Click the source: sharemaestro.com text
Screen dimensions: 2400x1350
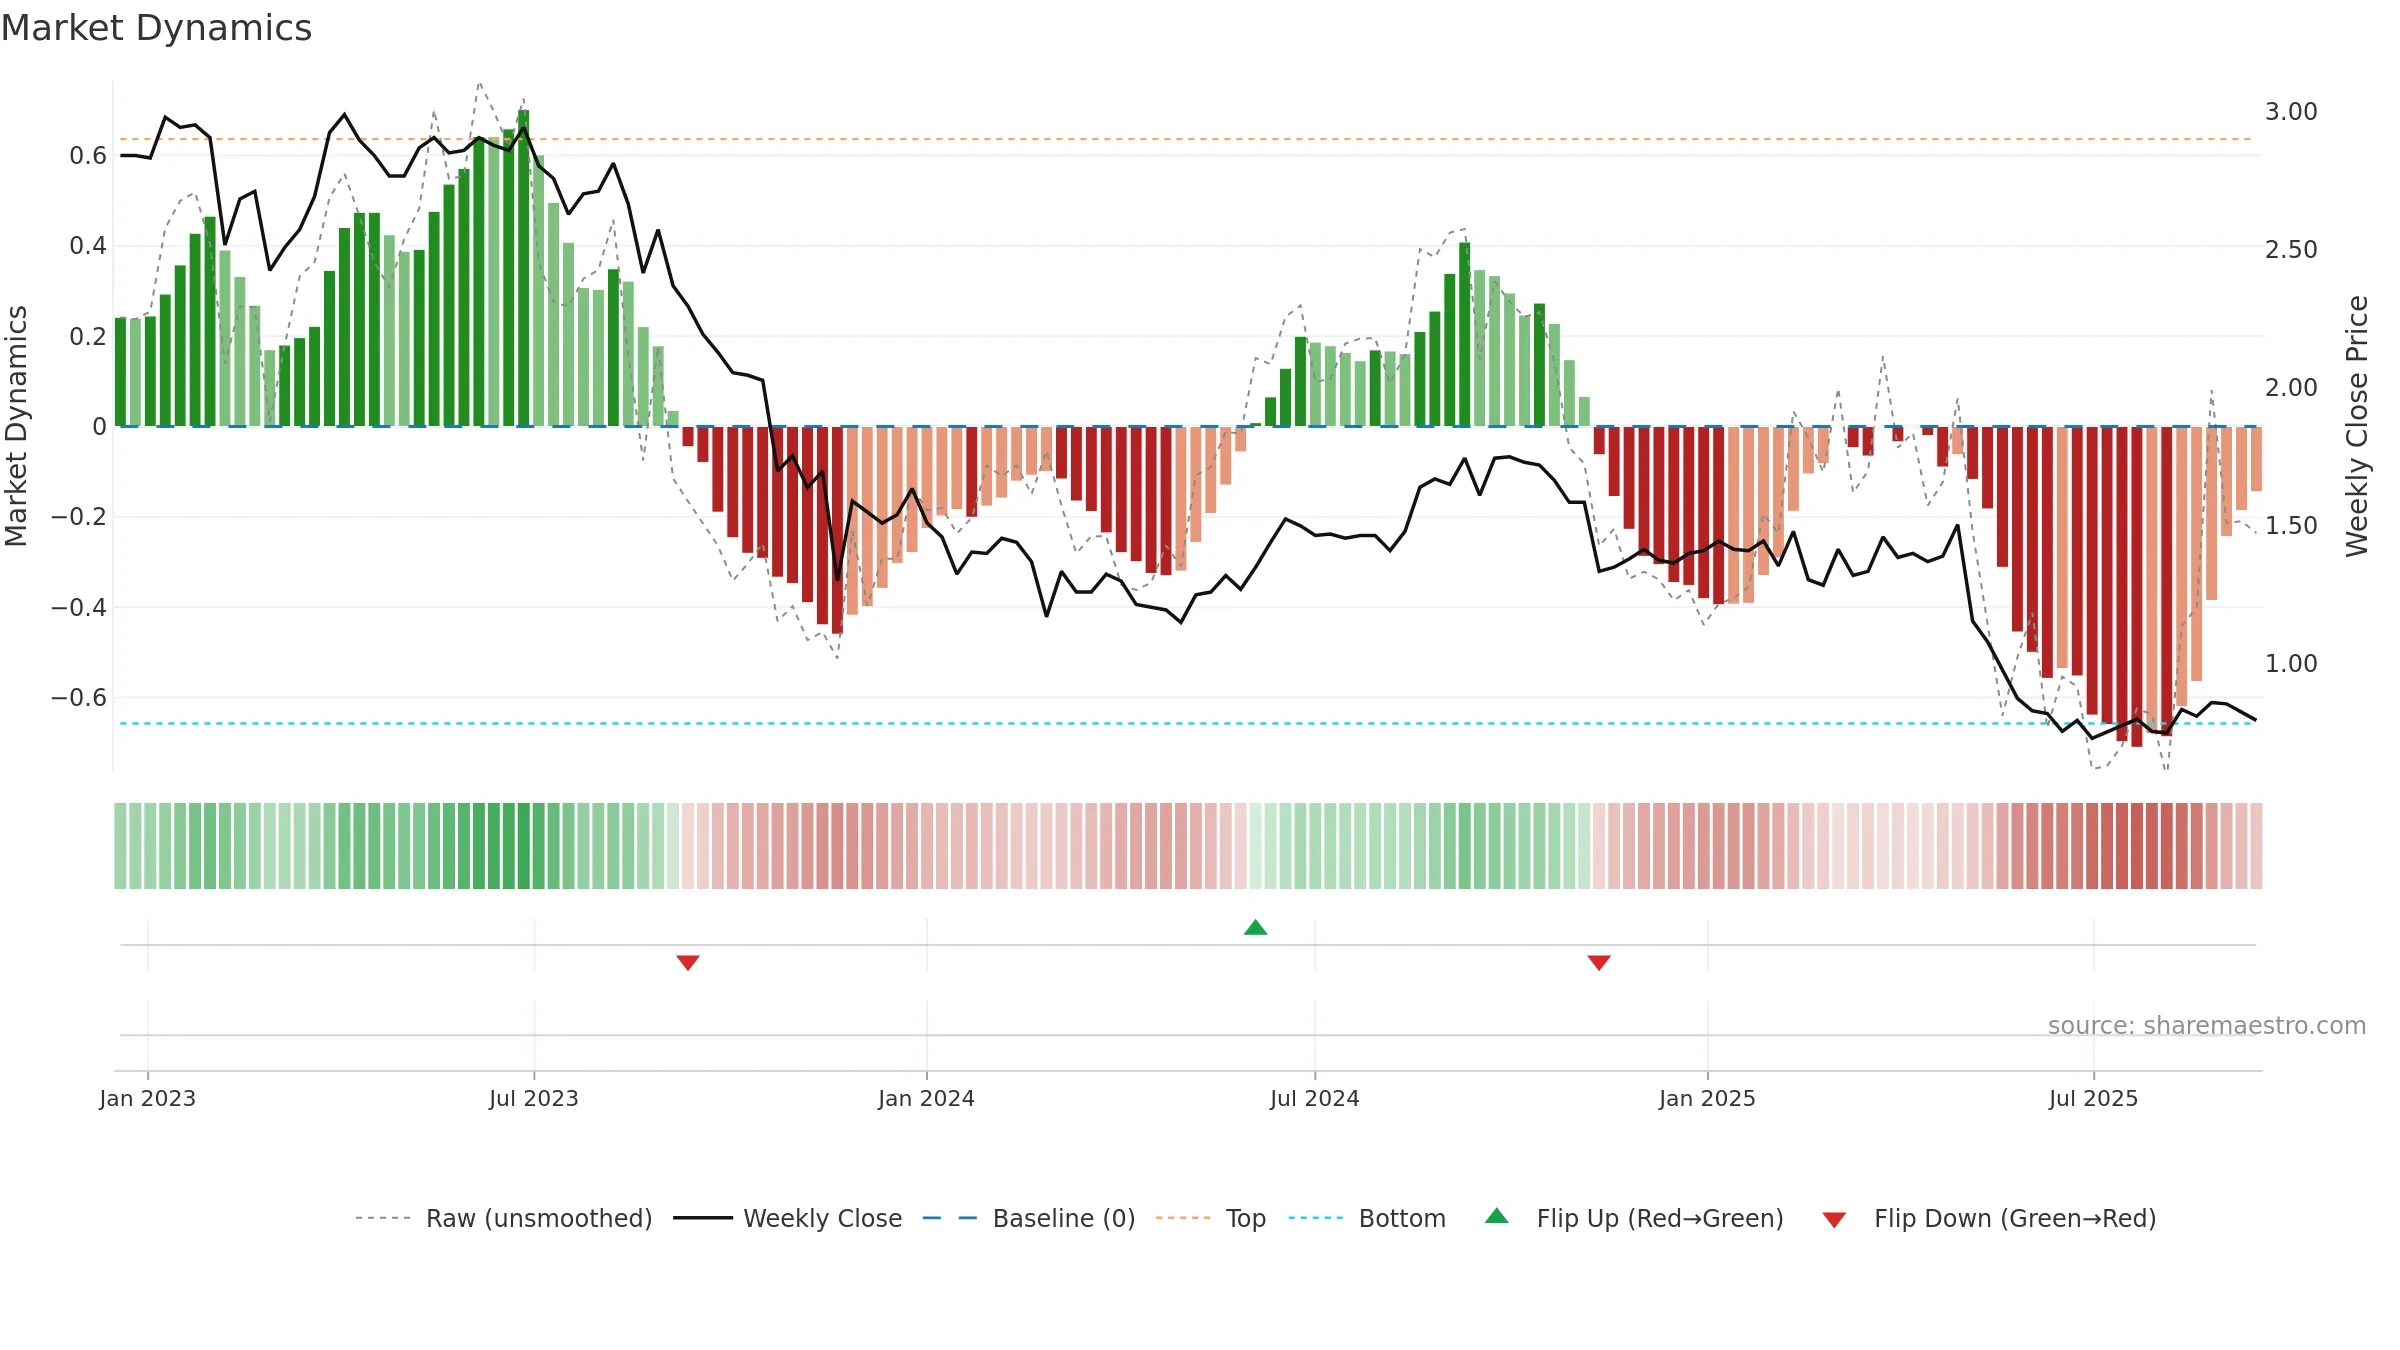pyautogui.click(x=2207, y=1026)
